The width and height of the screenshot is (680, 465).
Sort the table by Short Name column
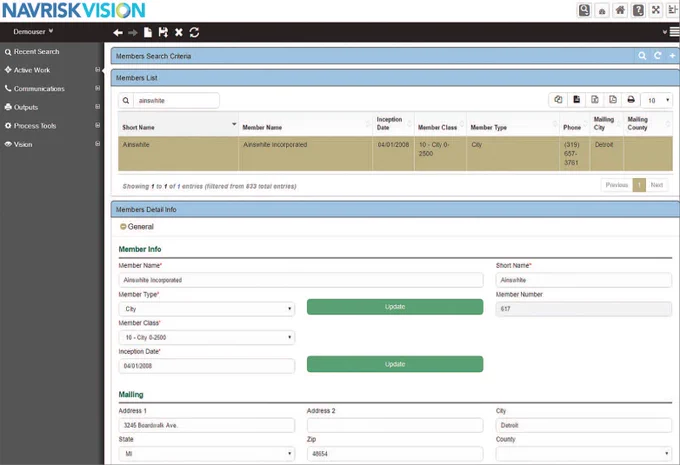[x=178, y=124]
